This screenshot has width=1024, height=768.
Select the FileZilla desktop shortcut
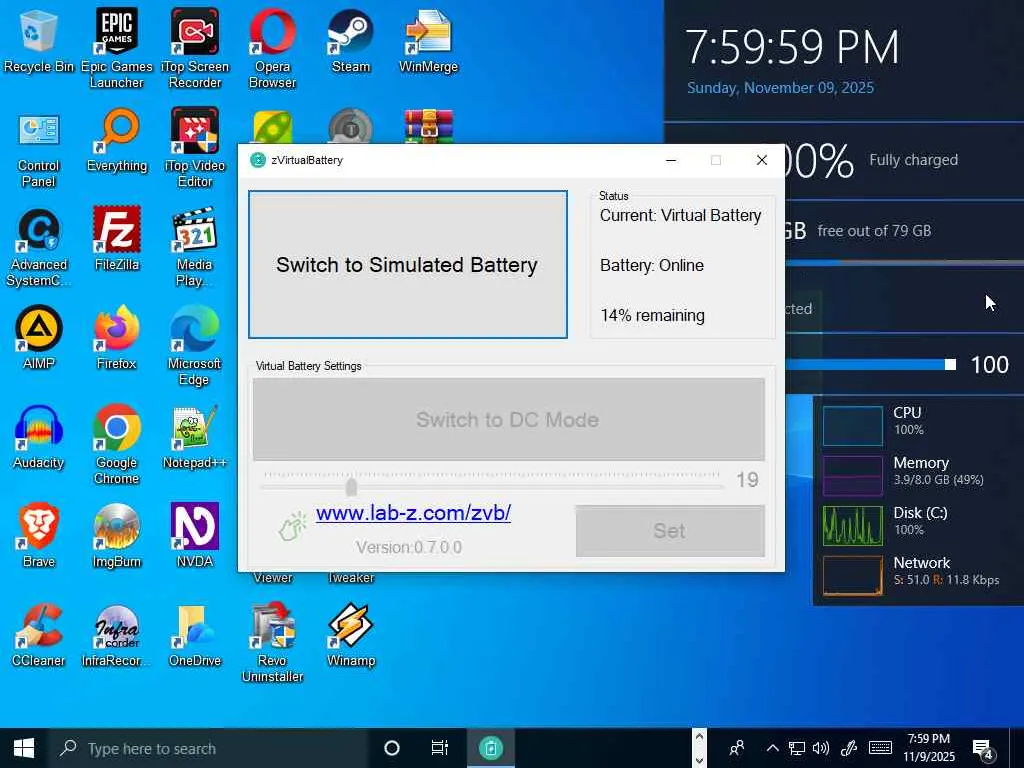click(116, 240)
